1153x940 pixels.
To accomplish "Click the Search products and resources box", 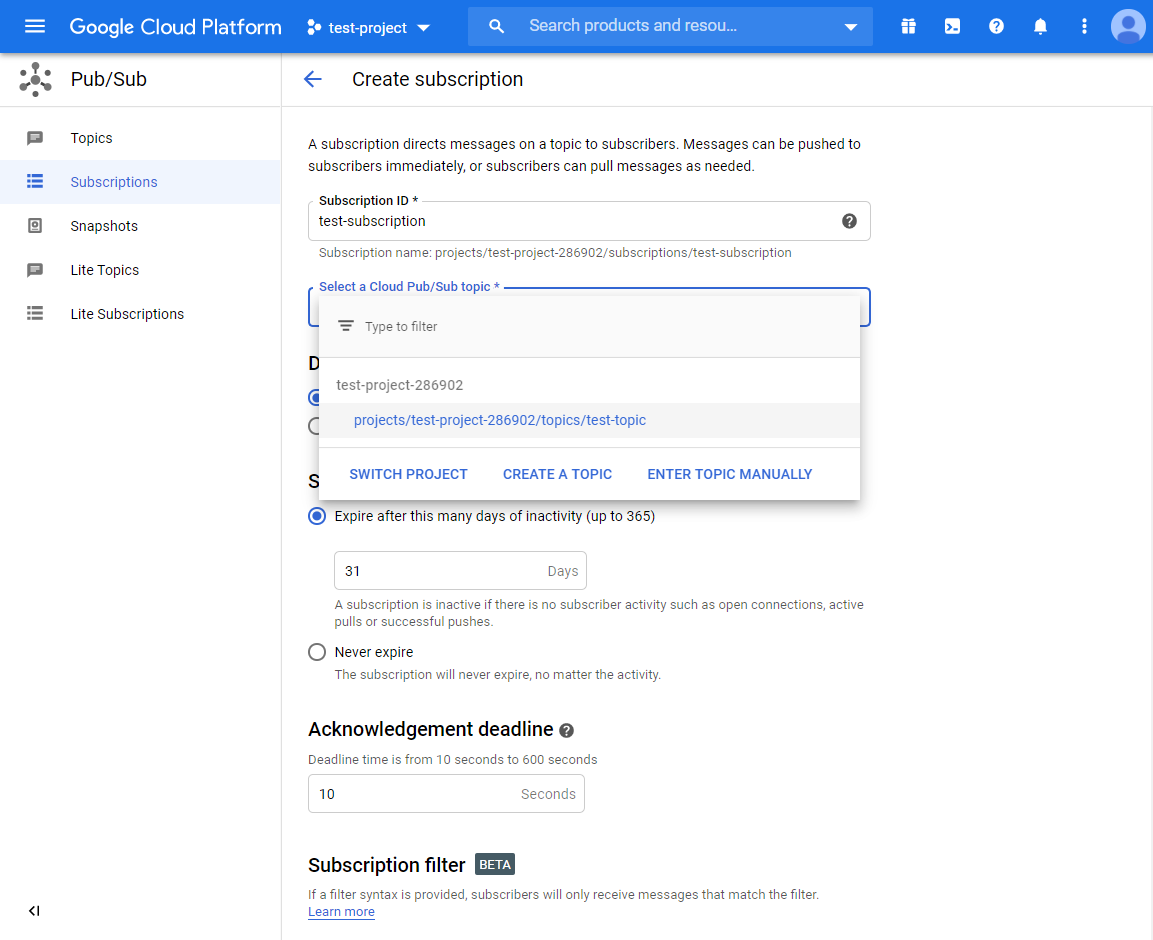I will coord(670,26).
